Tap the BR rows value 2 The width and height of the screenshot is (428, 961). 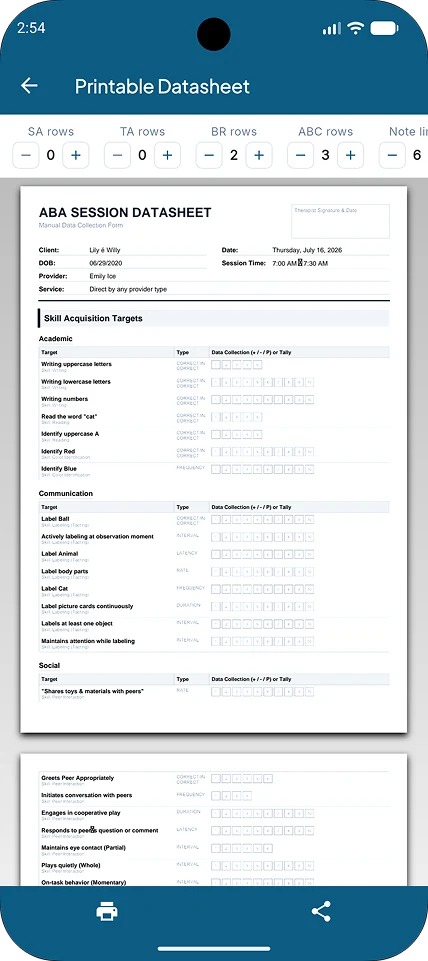tap(234, 156)
